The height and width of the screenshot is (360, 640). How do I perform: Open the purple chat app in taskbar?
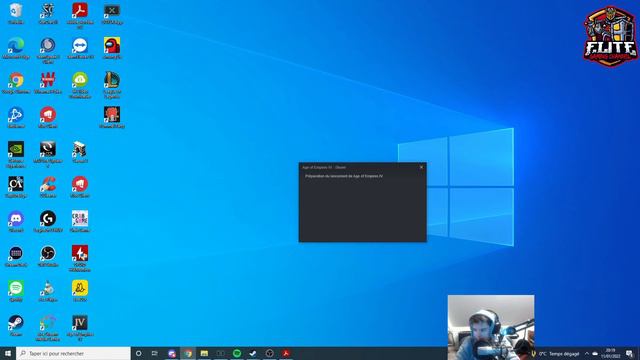click(172, 353)
